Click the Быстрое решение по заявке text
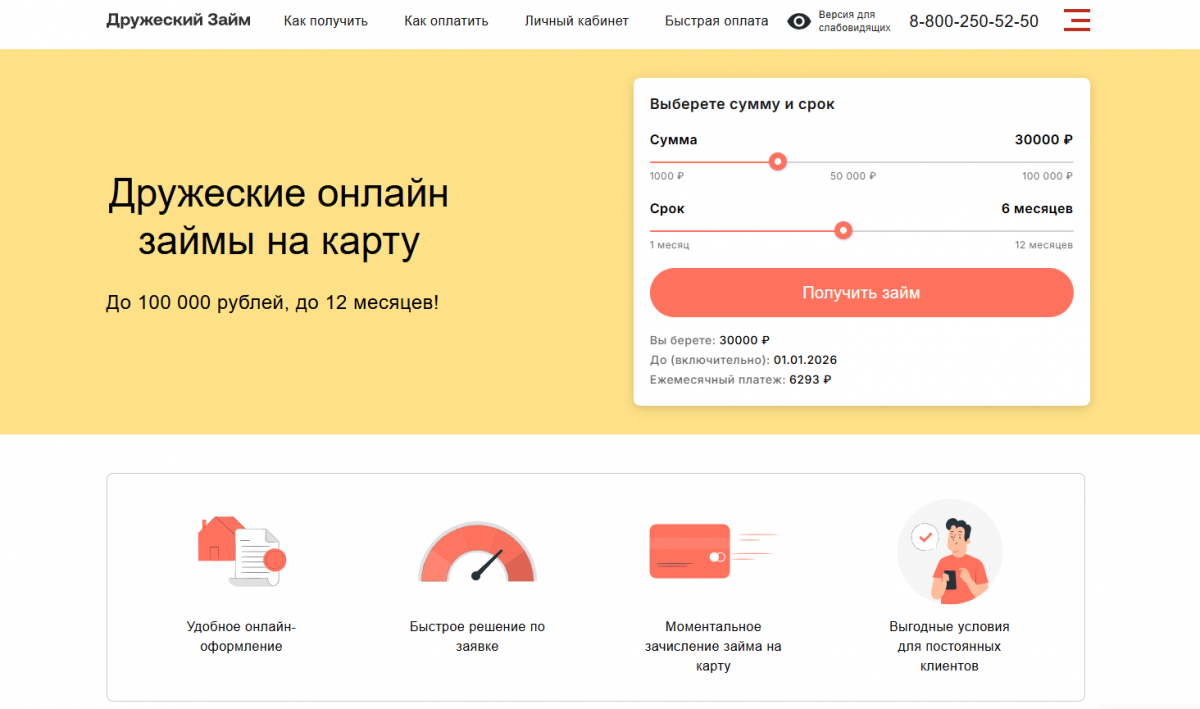Screen dimensions: 1200x709 pyautogui.click(x=477, y=636)
